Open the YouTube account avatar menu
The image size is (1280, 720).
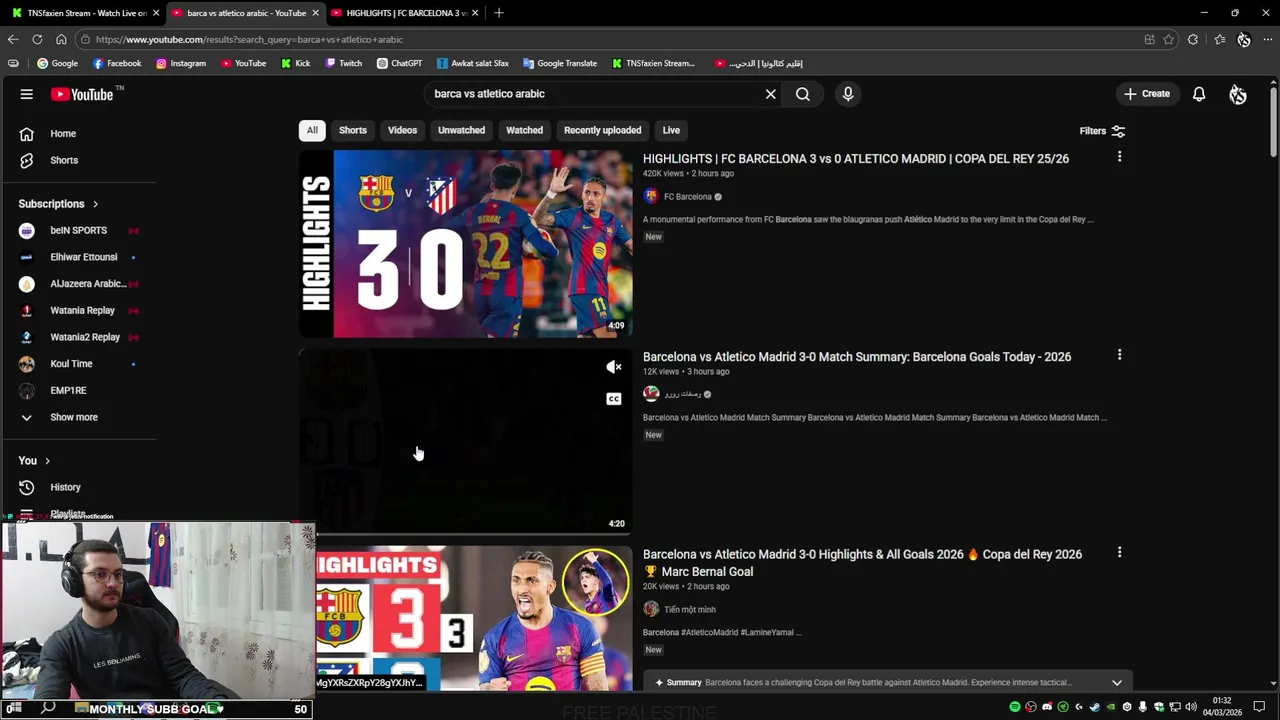pos(1238,94)
